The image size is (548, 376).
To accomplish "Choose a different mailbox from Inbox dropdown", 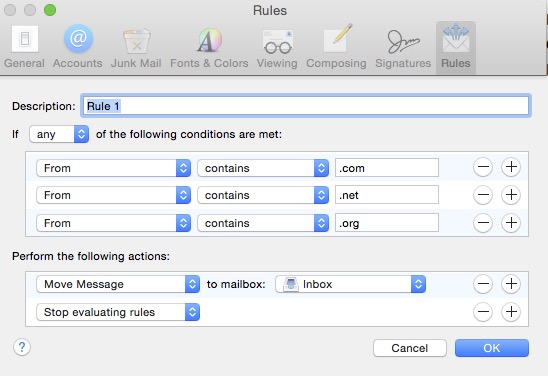I will [350, 284].
